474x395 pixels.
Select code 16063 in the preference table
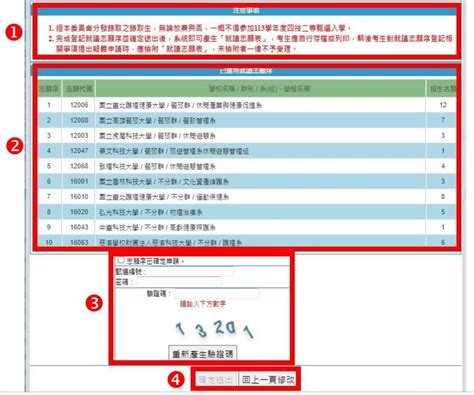click(x=79, y=242)
